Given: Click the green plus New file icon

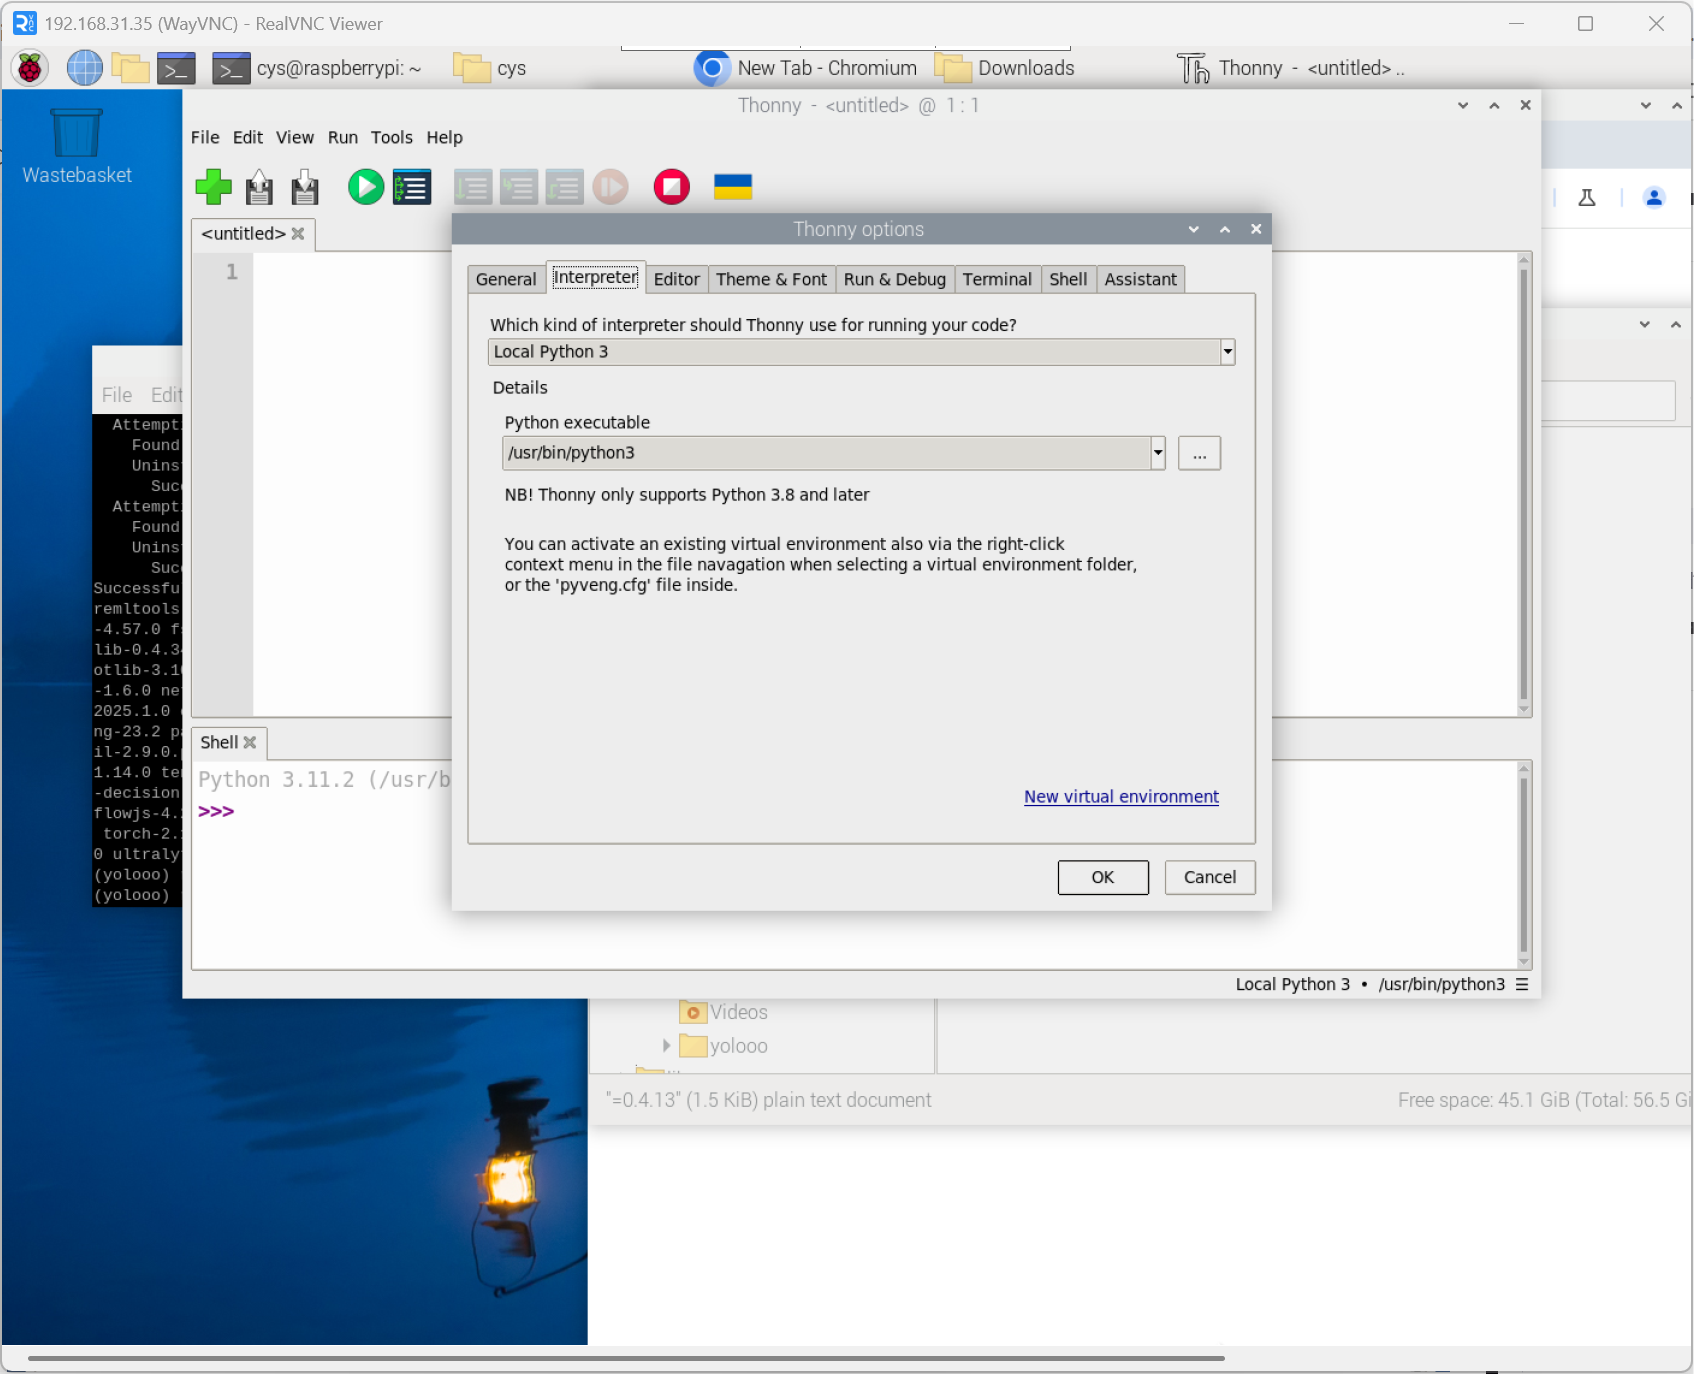Looking at the screenshot, I should 213,187.
